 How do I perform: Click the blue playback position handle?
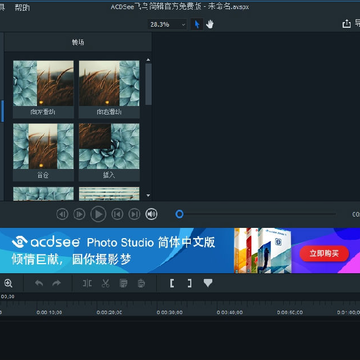(x=179, y=214)
